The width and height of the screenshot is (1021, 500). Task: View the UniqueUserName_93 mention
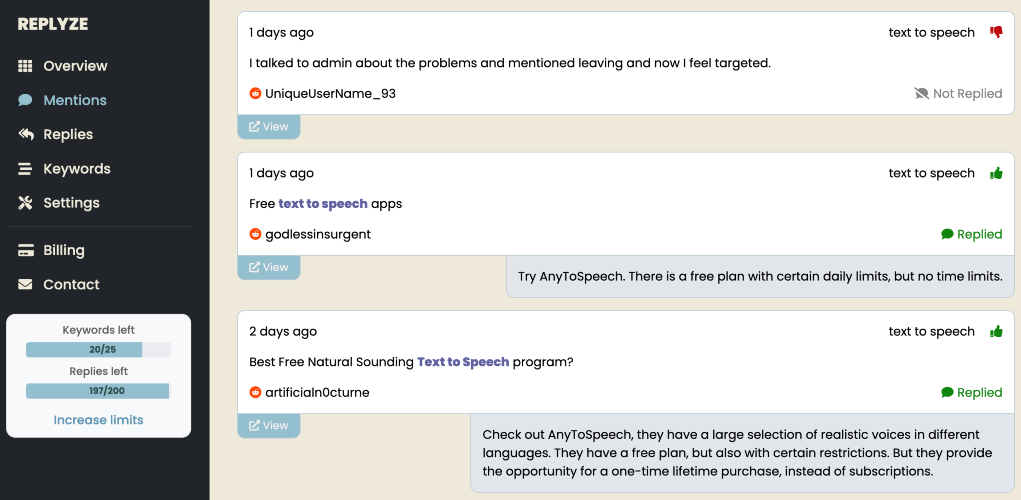click(x=268, y=127)
